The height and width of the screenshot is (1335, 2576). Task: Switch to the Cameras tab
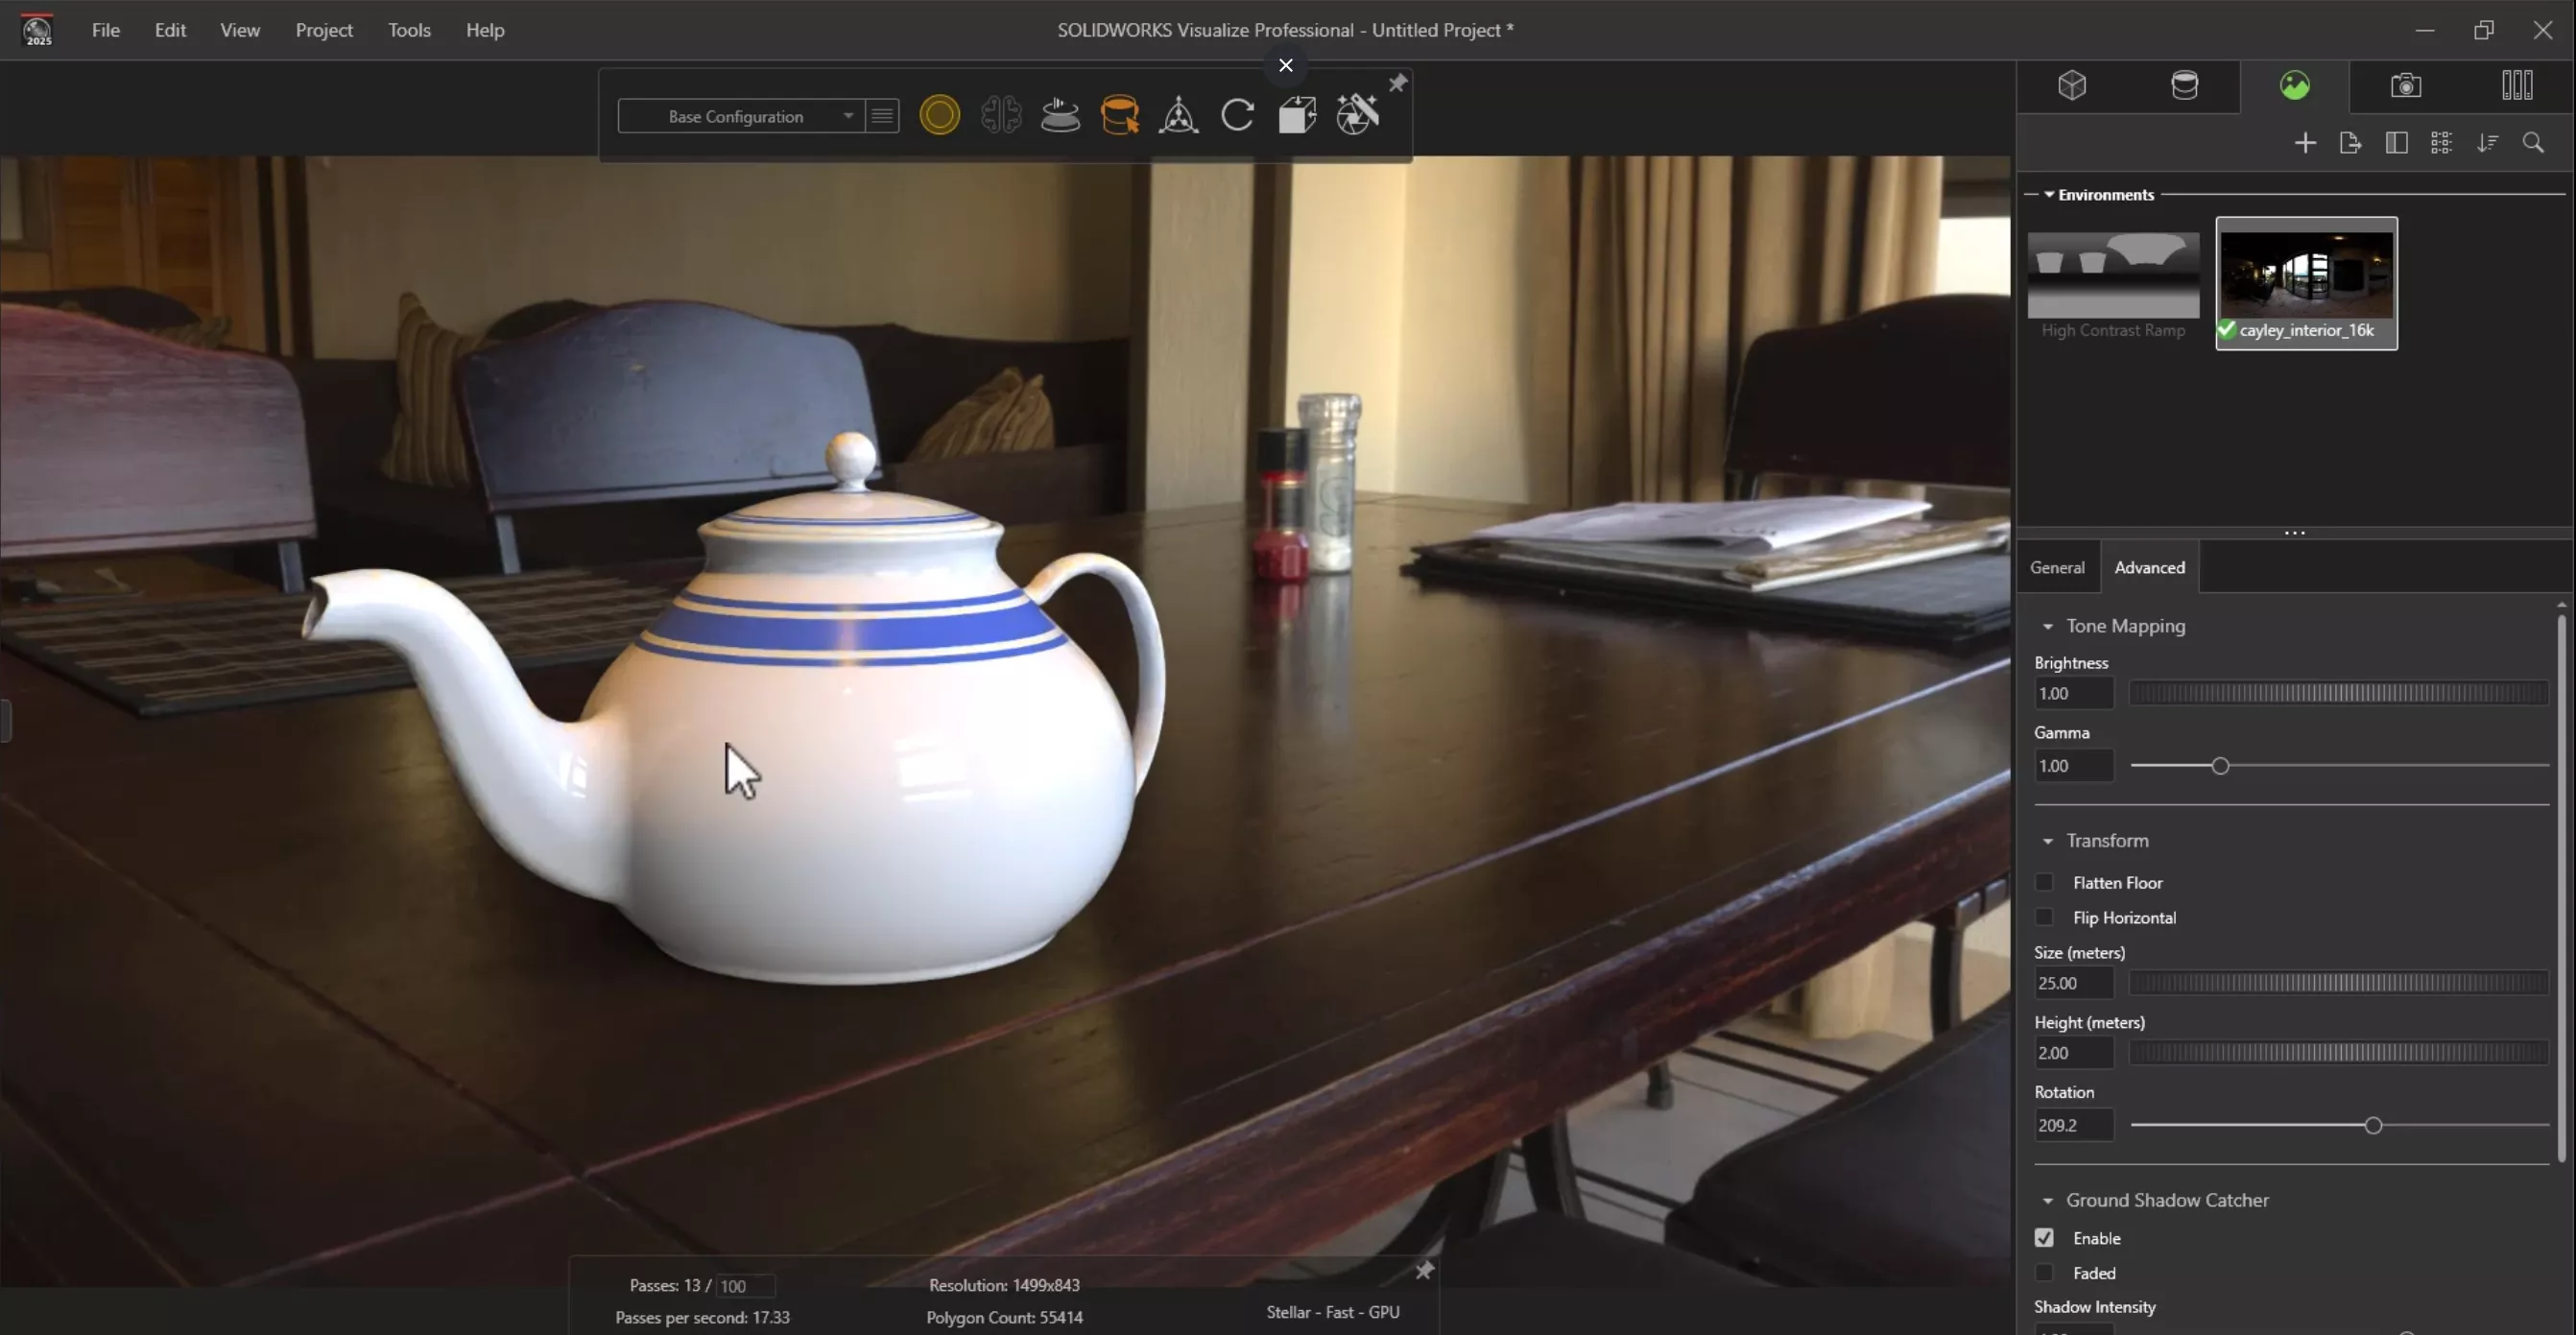[x=2405, y=85]
